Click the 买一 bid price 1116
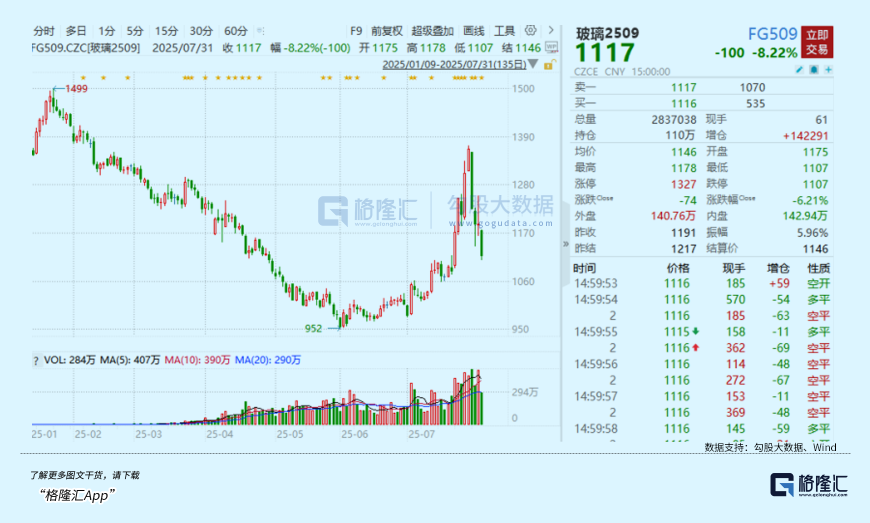The width and height of the screenshot is (870, 523). 684,104
